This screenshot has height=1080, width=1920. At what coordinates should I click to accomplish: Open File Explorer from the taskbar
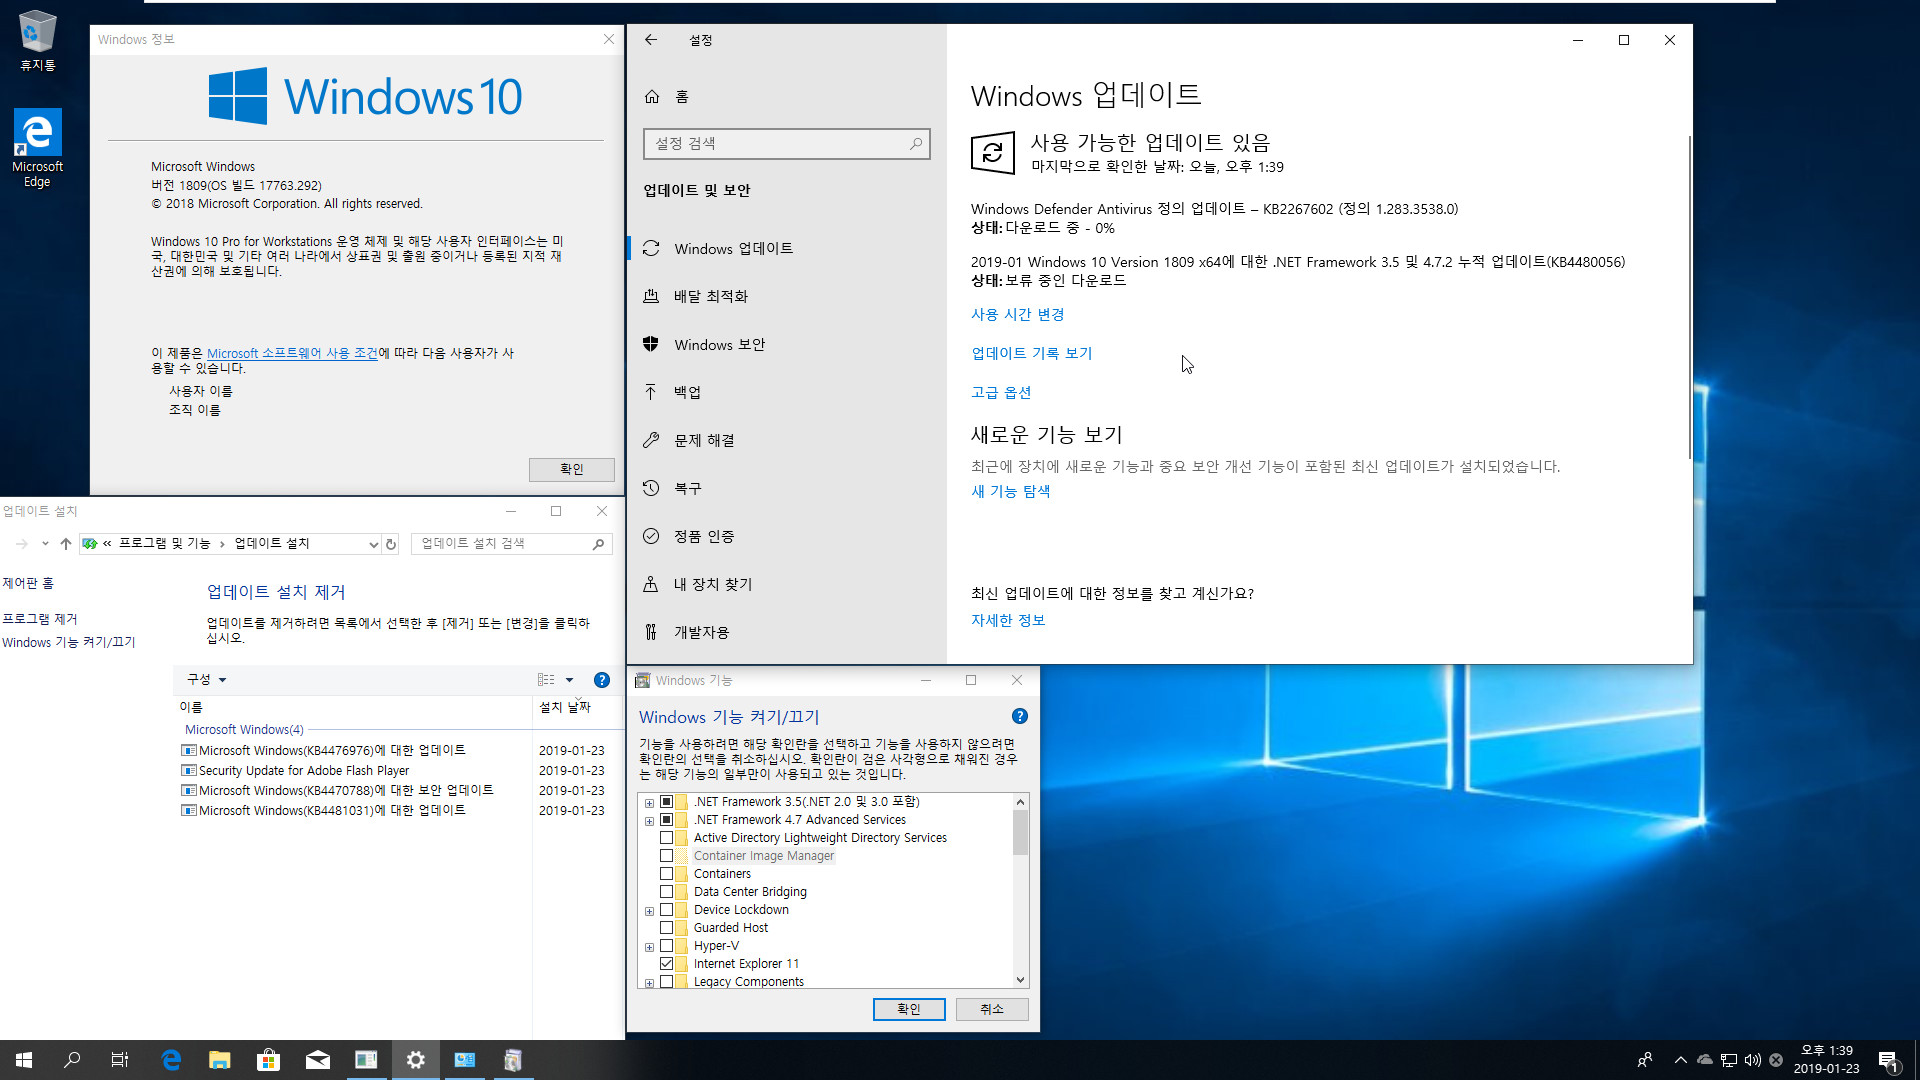[x=220, y=1060]
